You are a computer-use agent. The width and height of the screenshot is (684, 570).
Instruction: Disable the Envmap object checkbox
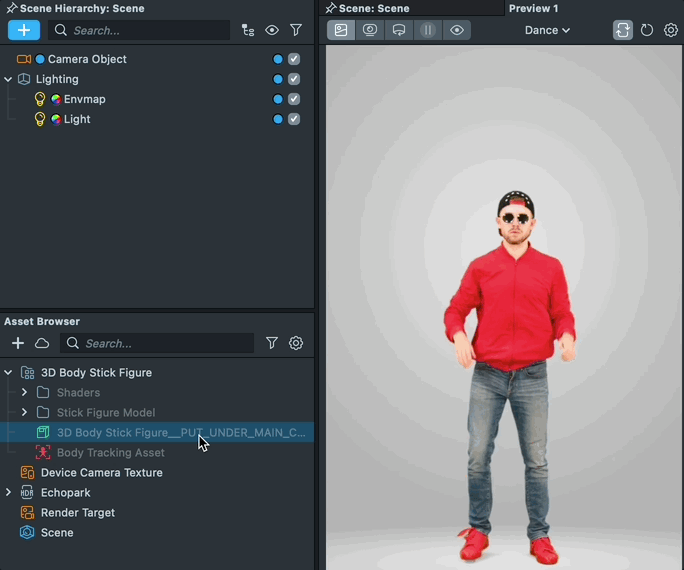point(294,99)
